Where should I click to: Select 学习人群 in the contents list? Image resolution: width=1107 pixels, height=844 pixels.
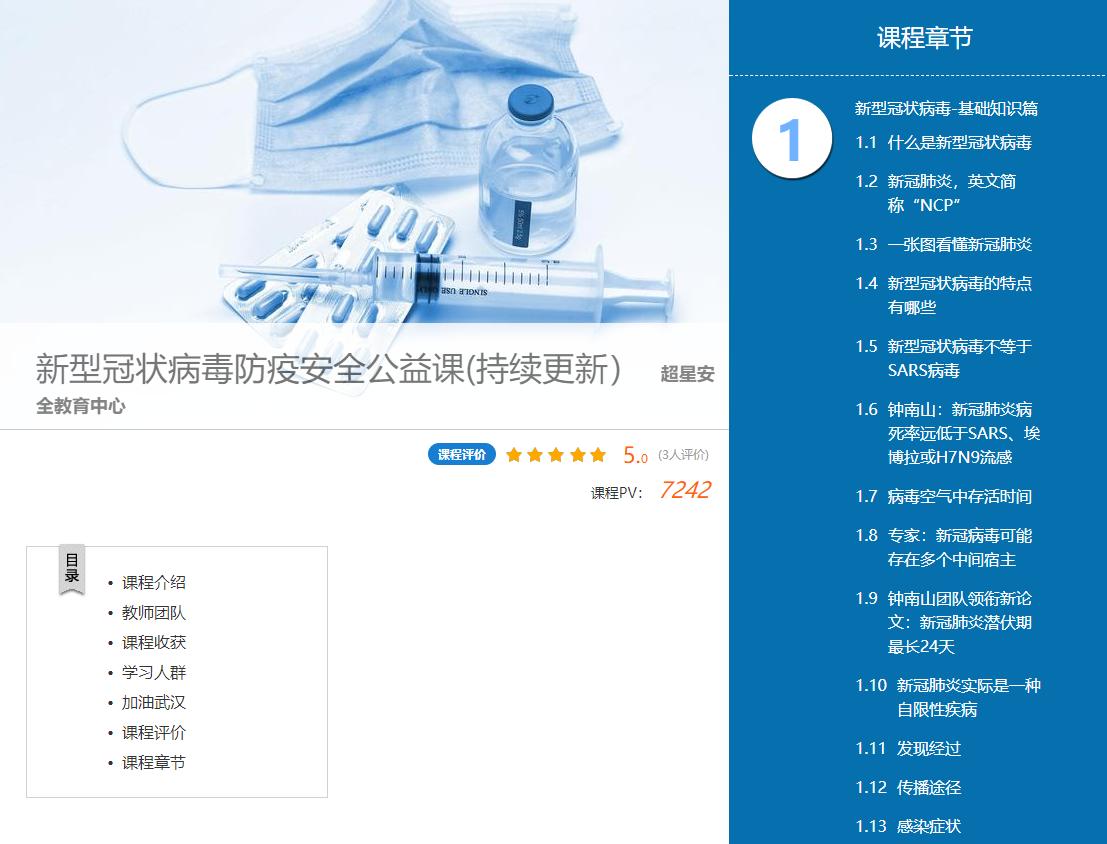click(x=153, y=673)
